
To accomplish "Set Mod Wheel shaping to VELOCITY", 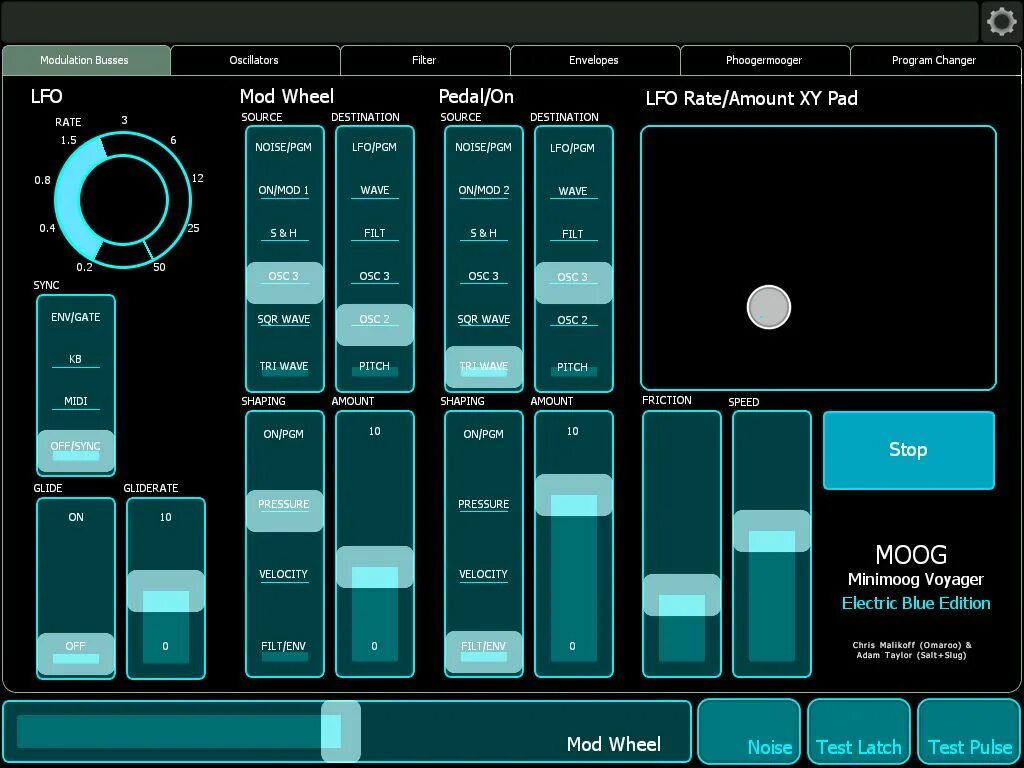I will click(x=283, y=575).
